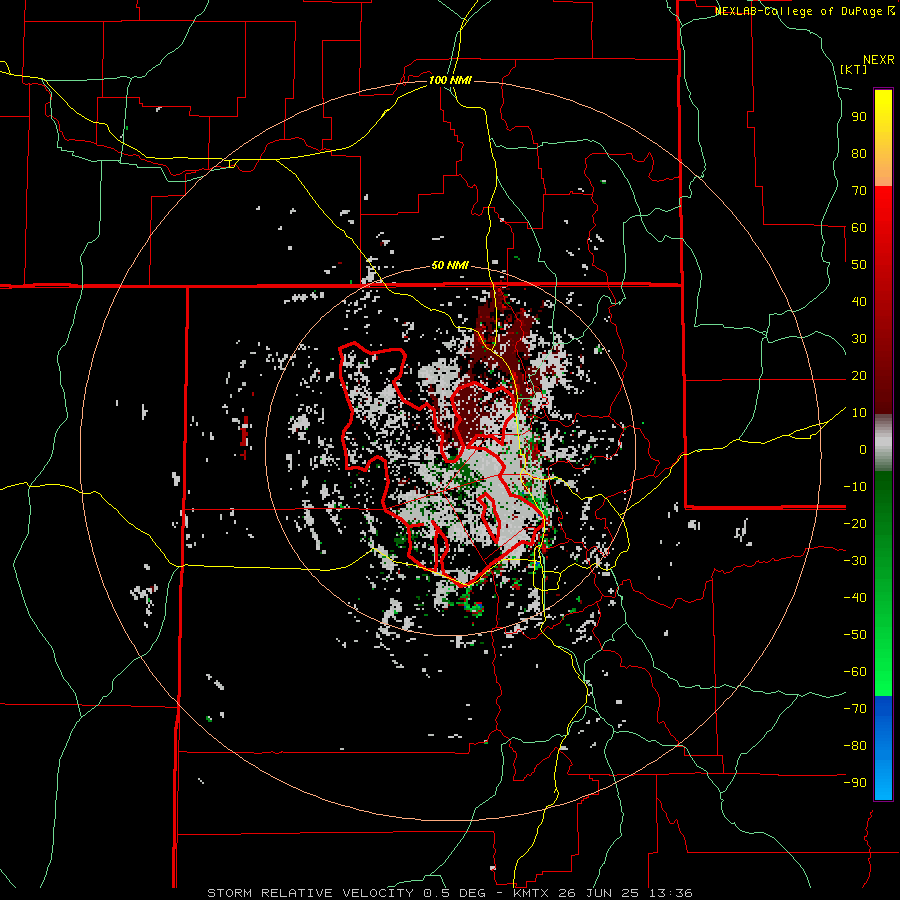Click the "10" value on the velocity scale

click(x=859, y=413)
